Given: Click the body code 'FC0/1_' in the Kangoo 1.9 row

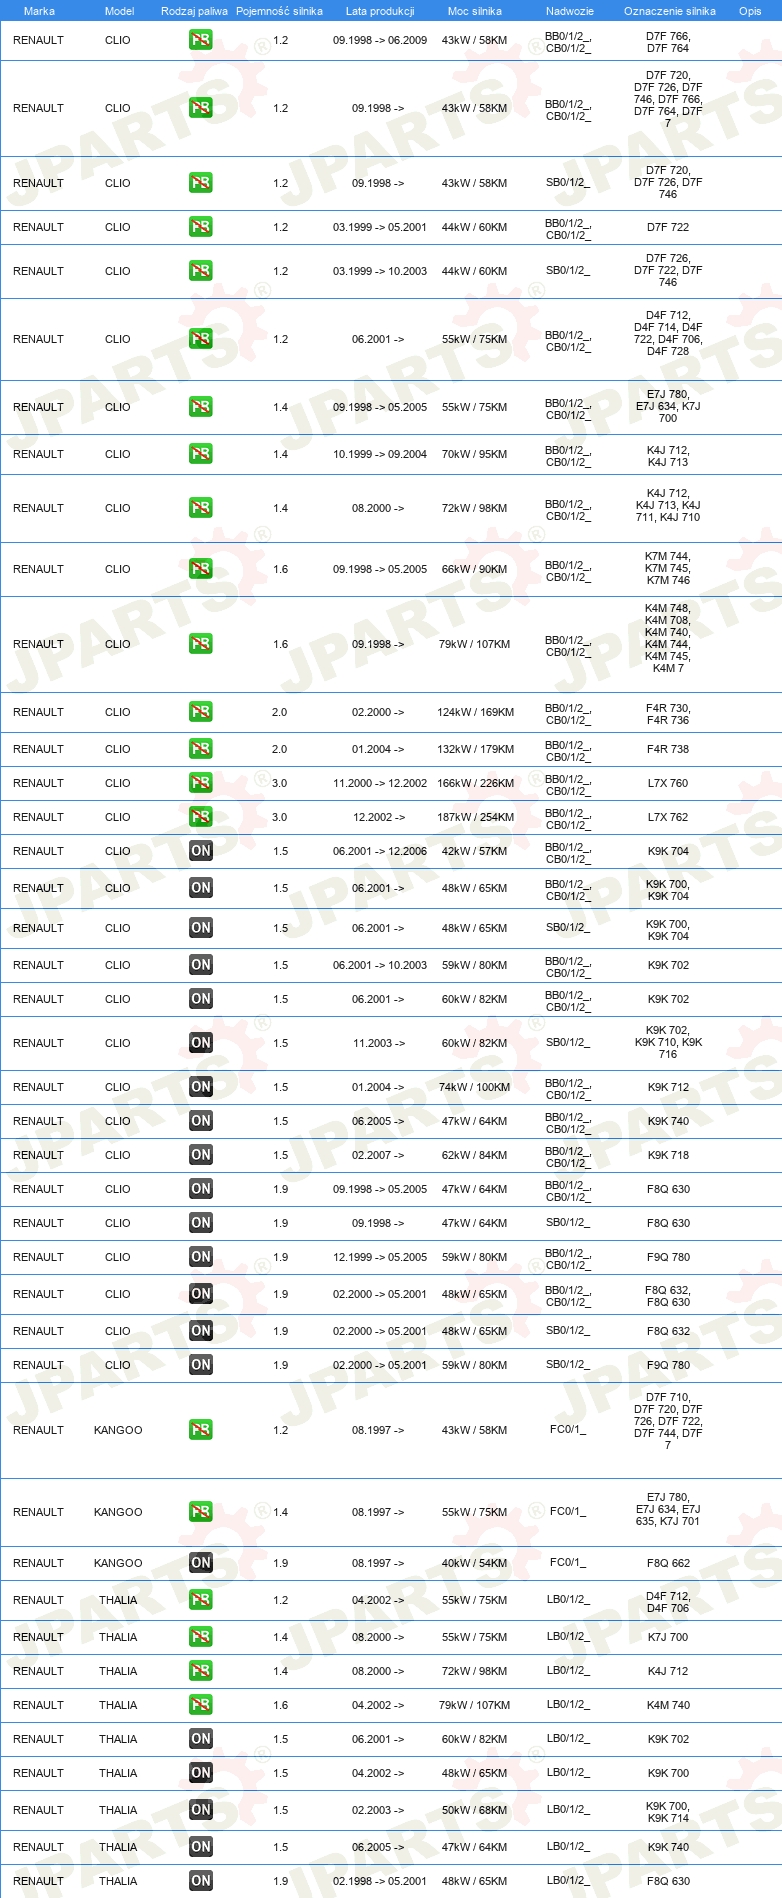Looking at the screenshot, I should click(x=568, y=1562).
